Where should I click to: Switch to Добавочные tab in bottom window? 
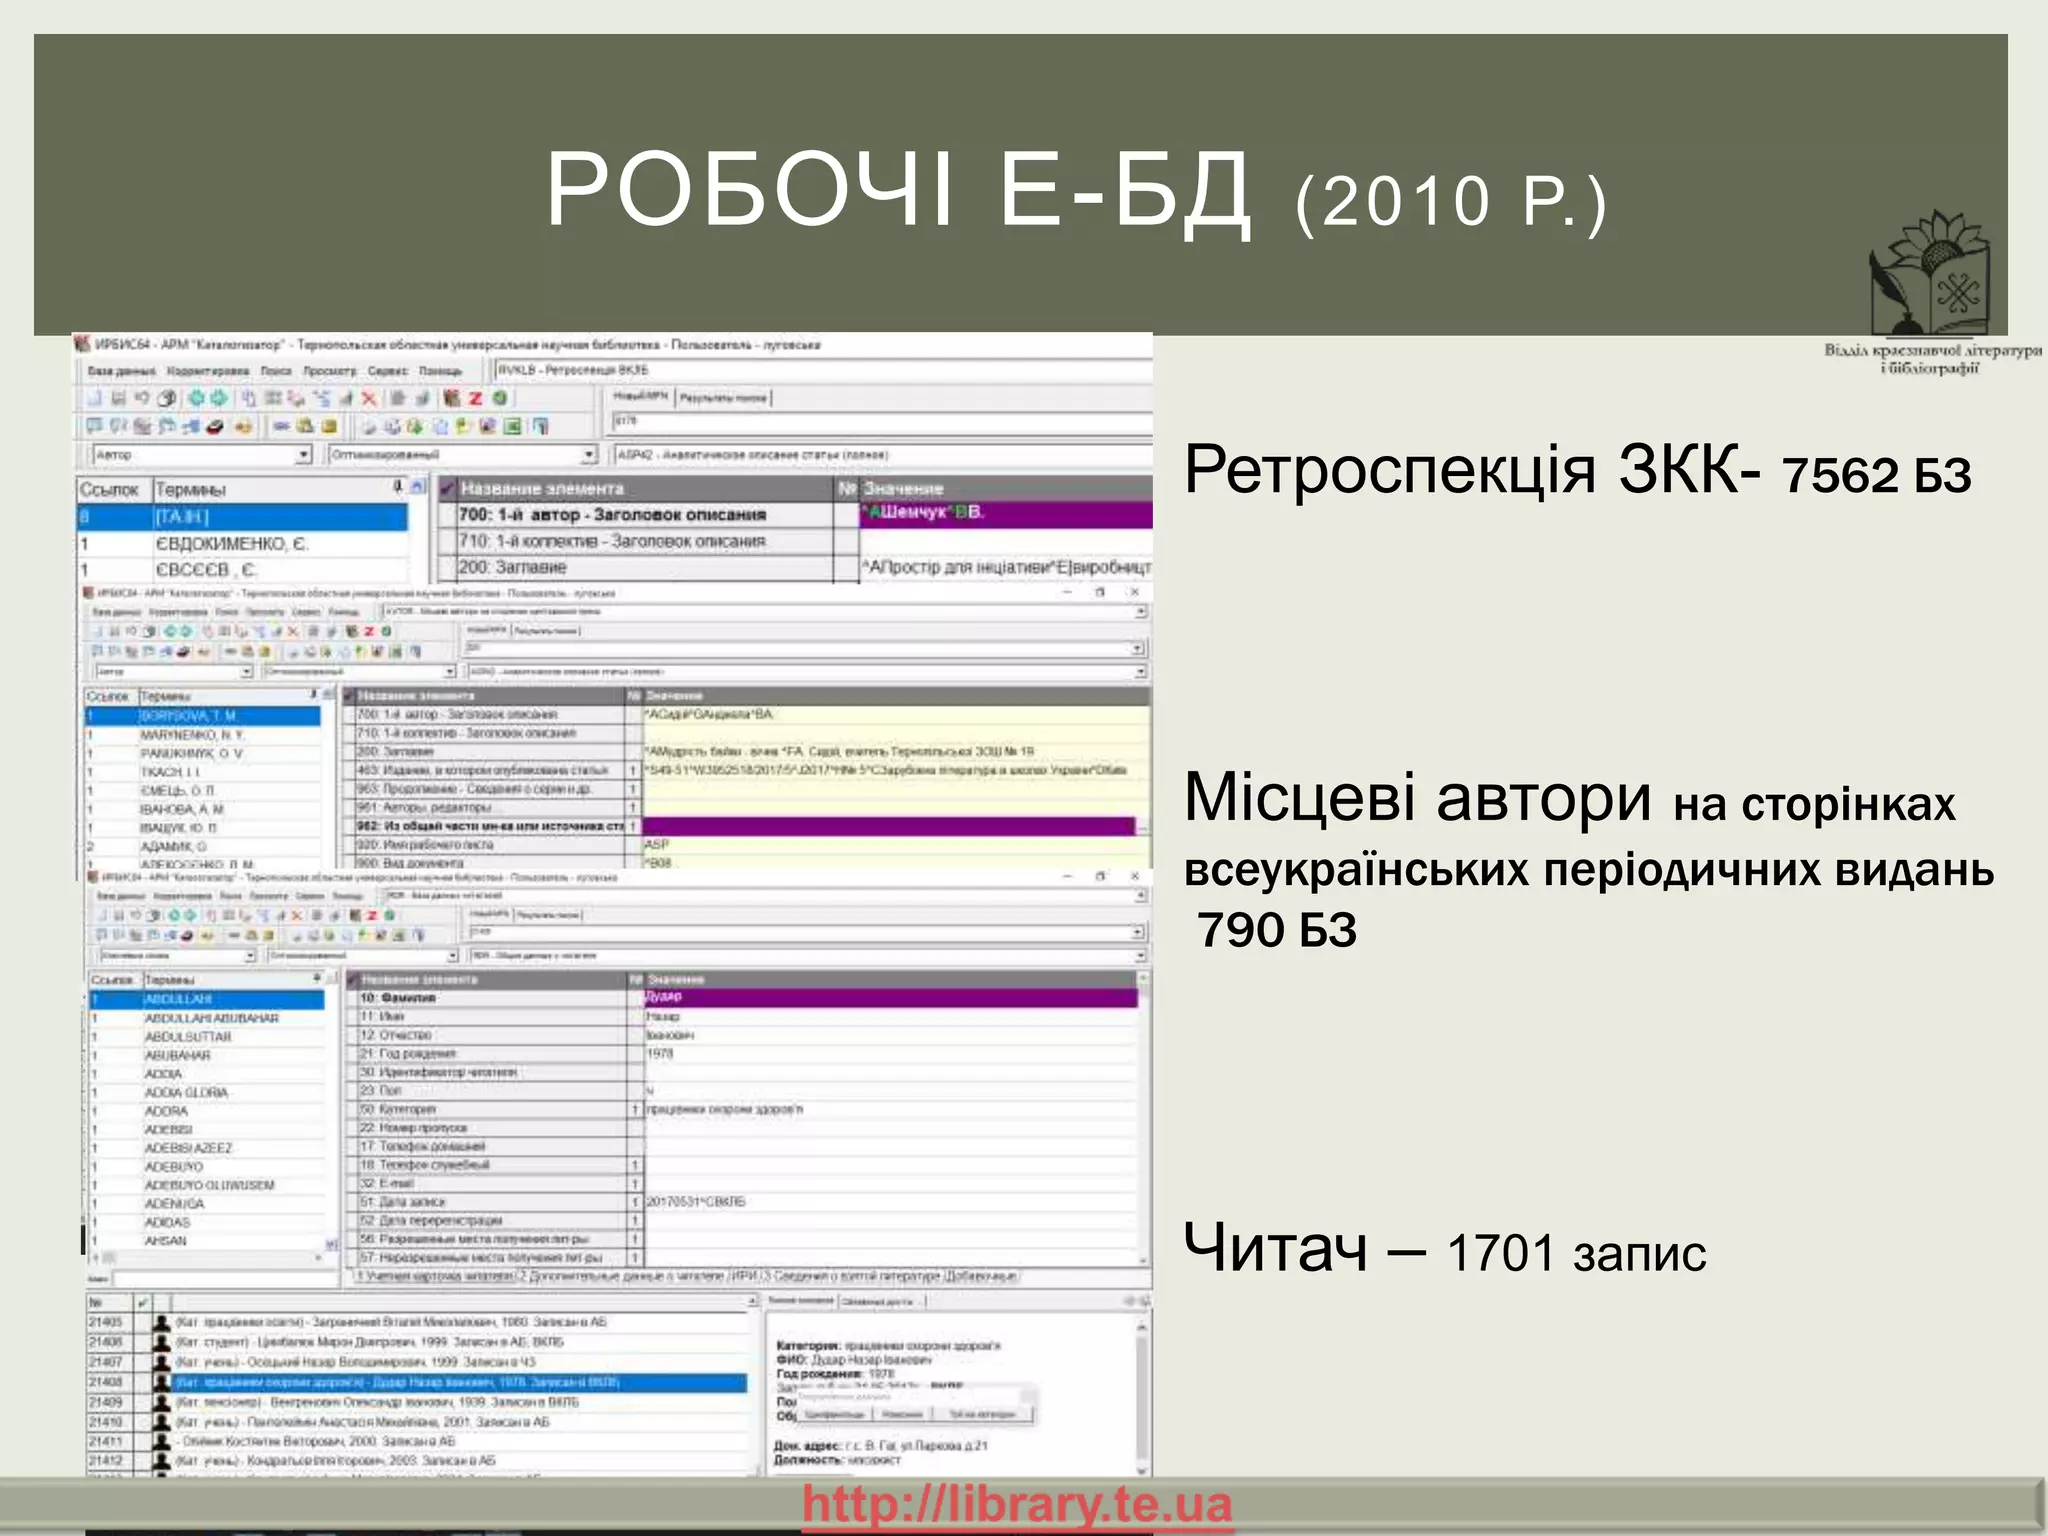tap(981, 1276)
